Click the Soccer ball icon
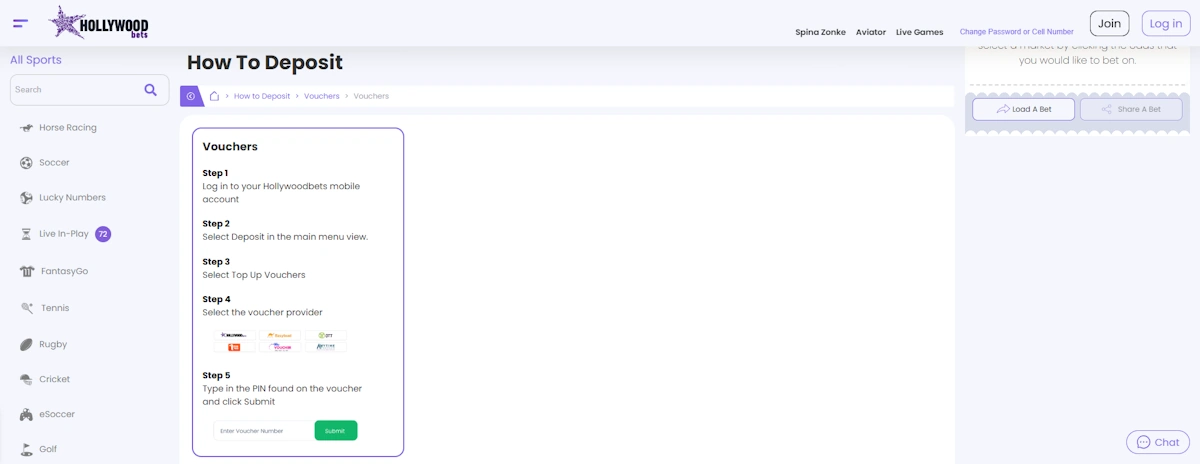 tap(26, 163)
